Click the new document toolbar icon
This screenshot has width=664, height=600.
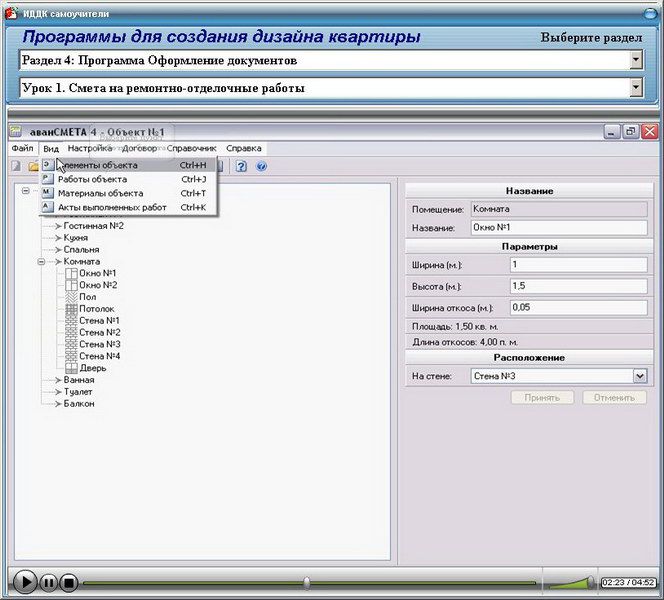(16, 165)
